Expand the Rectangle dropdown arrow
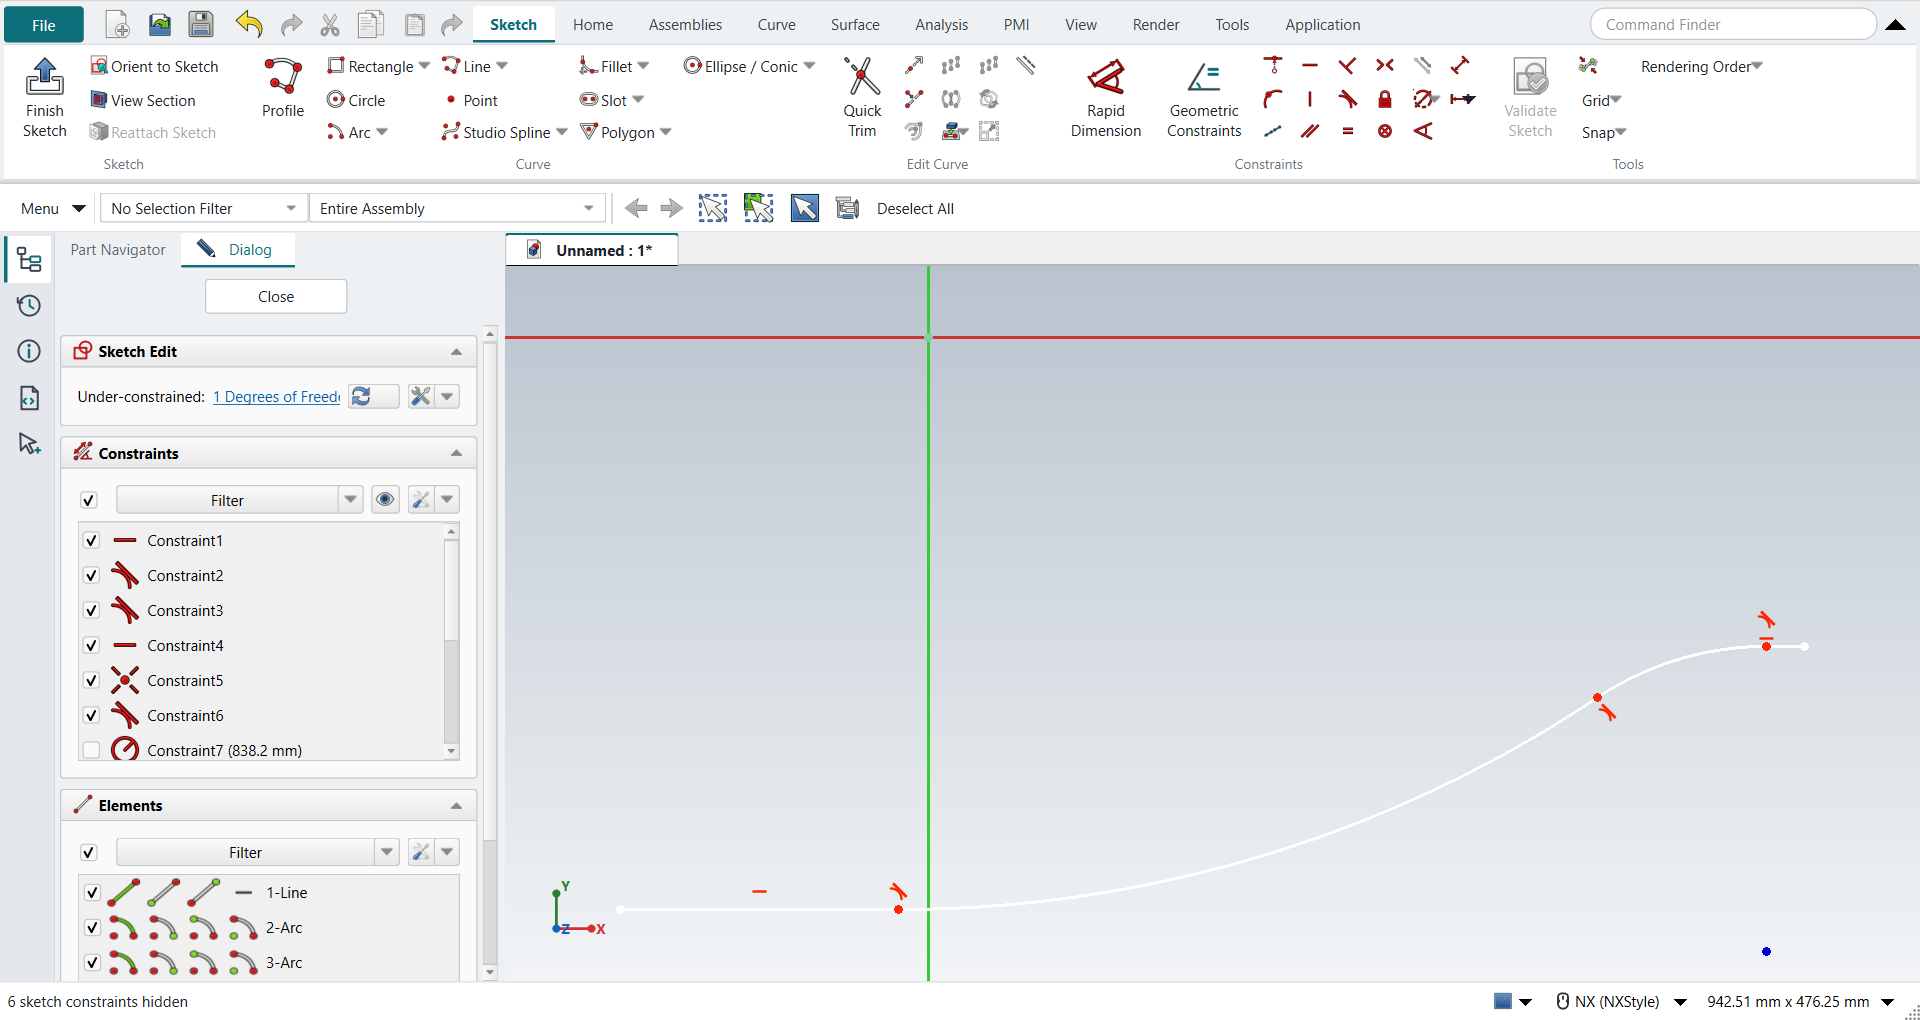This screenshot has width=1920, height=1020. click(x=424, y=66)
